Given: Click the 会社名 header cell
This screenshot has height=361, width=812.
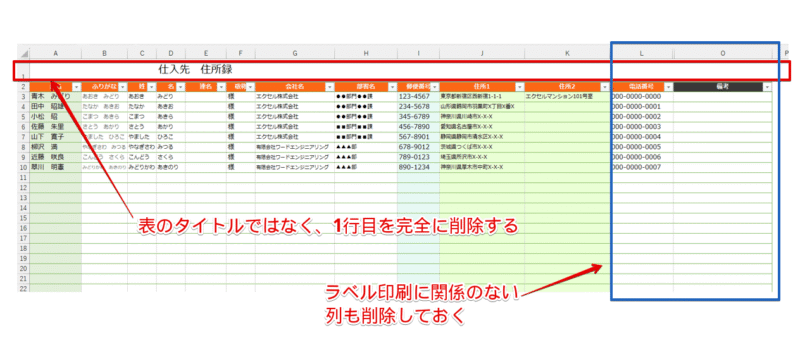Looking at the screenshot, I should (x=295, y=87).
